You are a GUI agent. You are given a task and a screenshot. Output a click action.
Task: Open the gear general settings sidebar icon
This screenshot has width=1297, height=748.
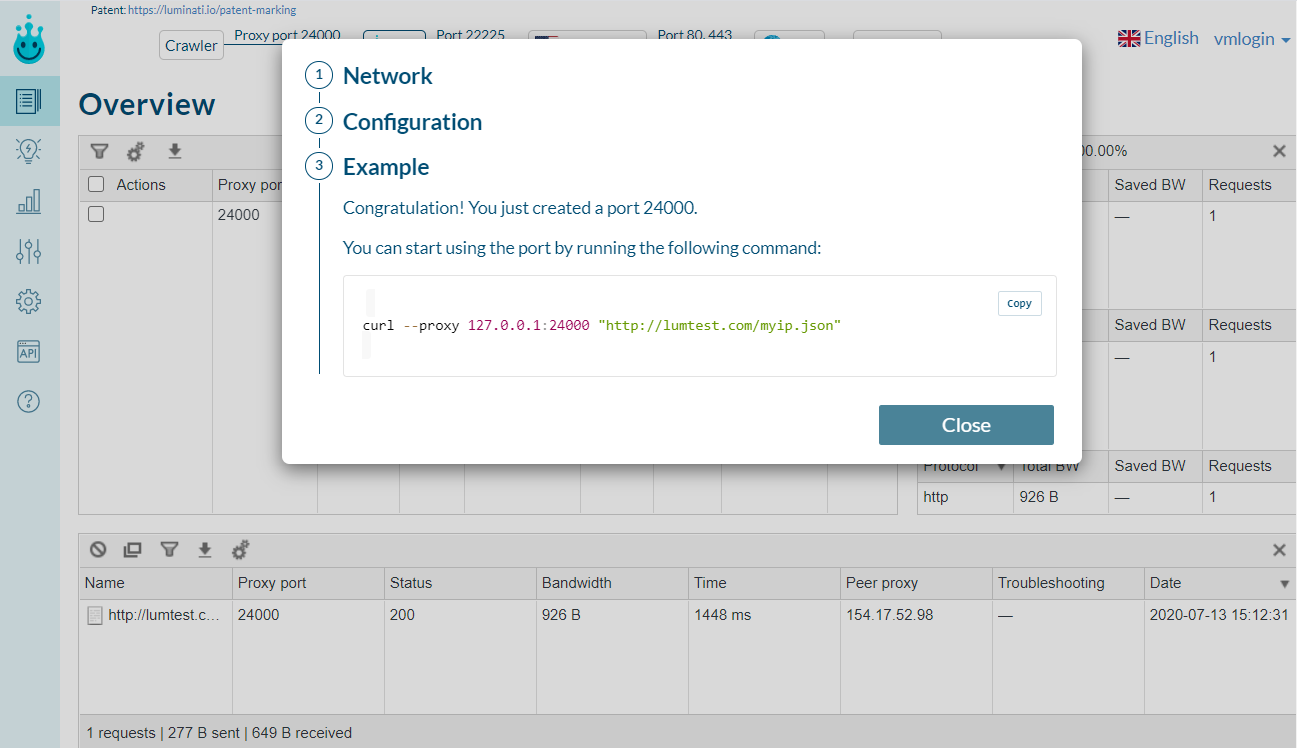[x=29, y=301]
